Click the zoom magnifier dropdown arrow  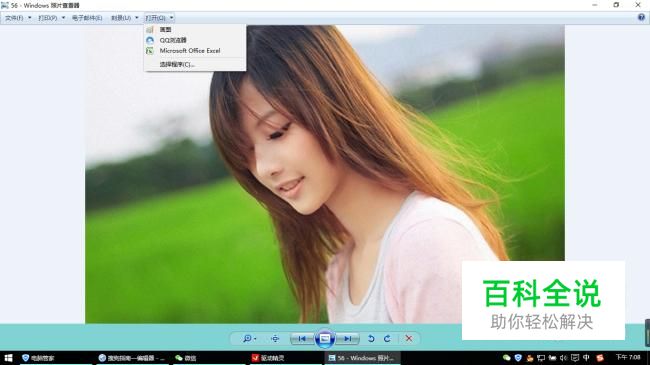tap(255, 339)
